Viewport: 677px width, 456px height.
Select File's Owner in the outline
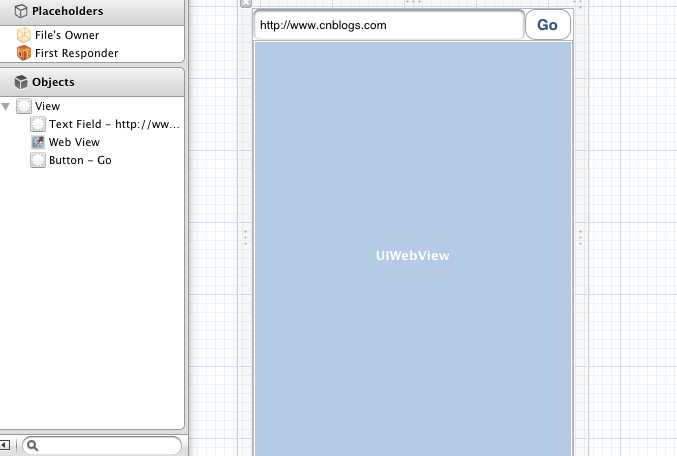click(67, 35)
